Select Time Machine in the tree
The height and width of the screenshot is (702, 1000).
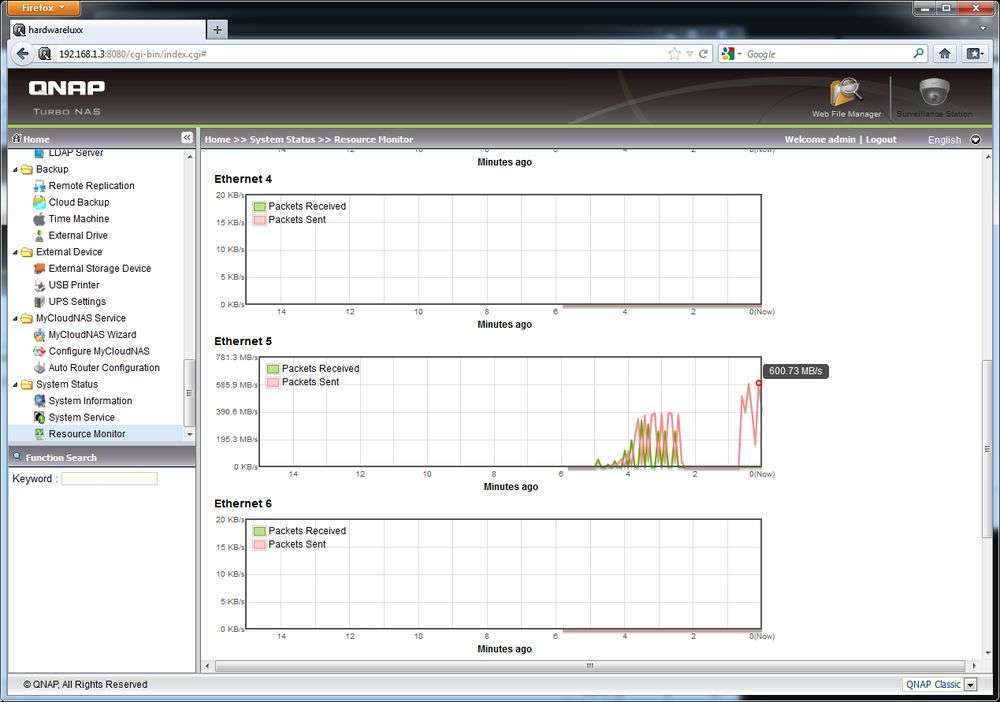pyautogui.click(x=79, y=219)
